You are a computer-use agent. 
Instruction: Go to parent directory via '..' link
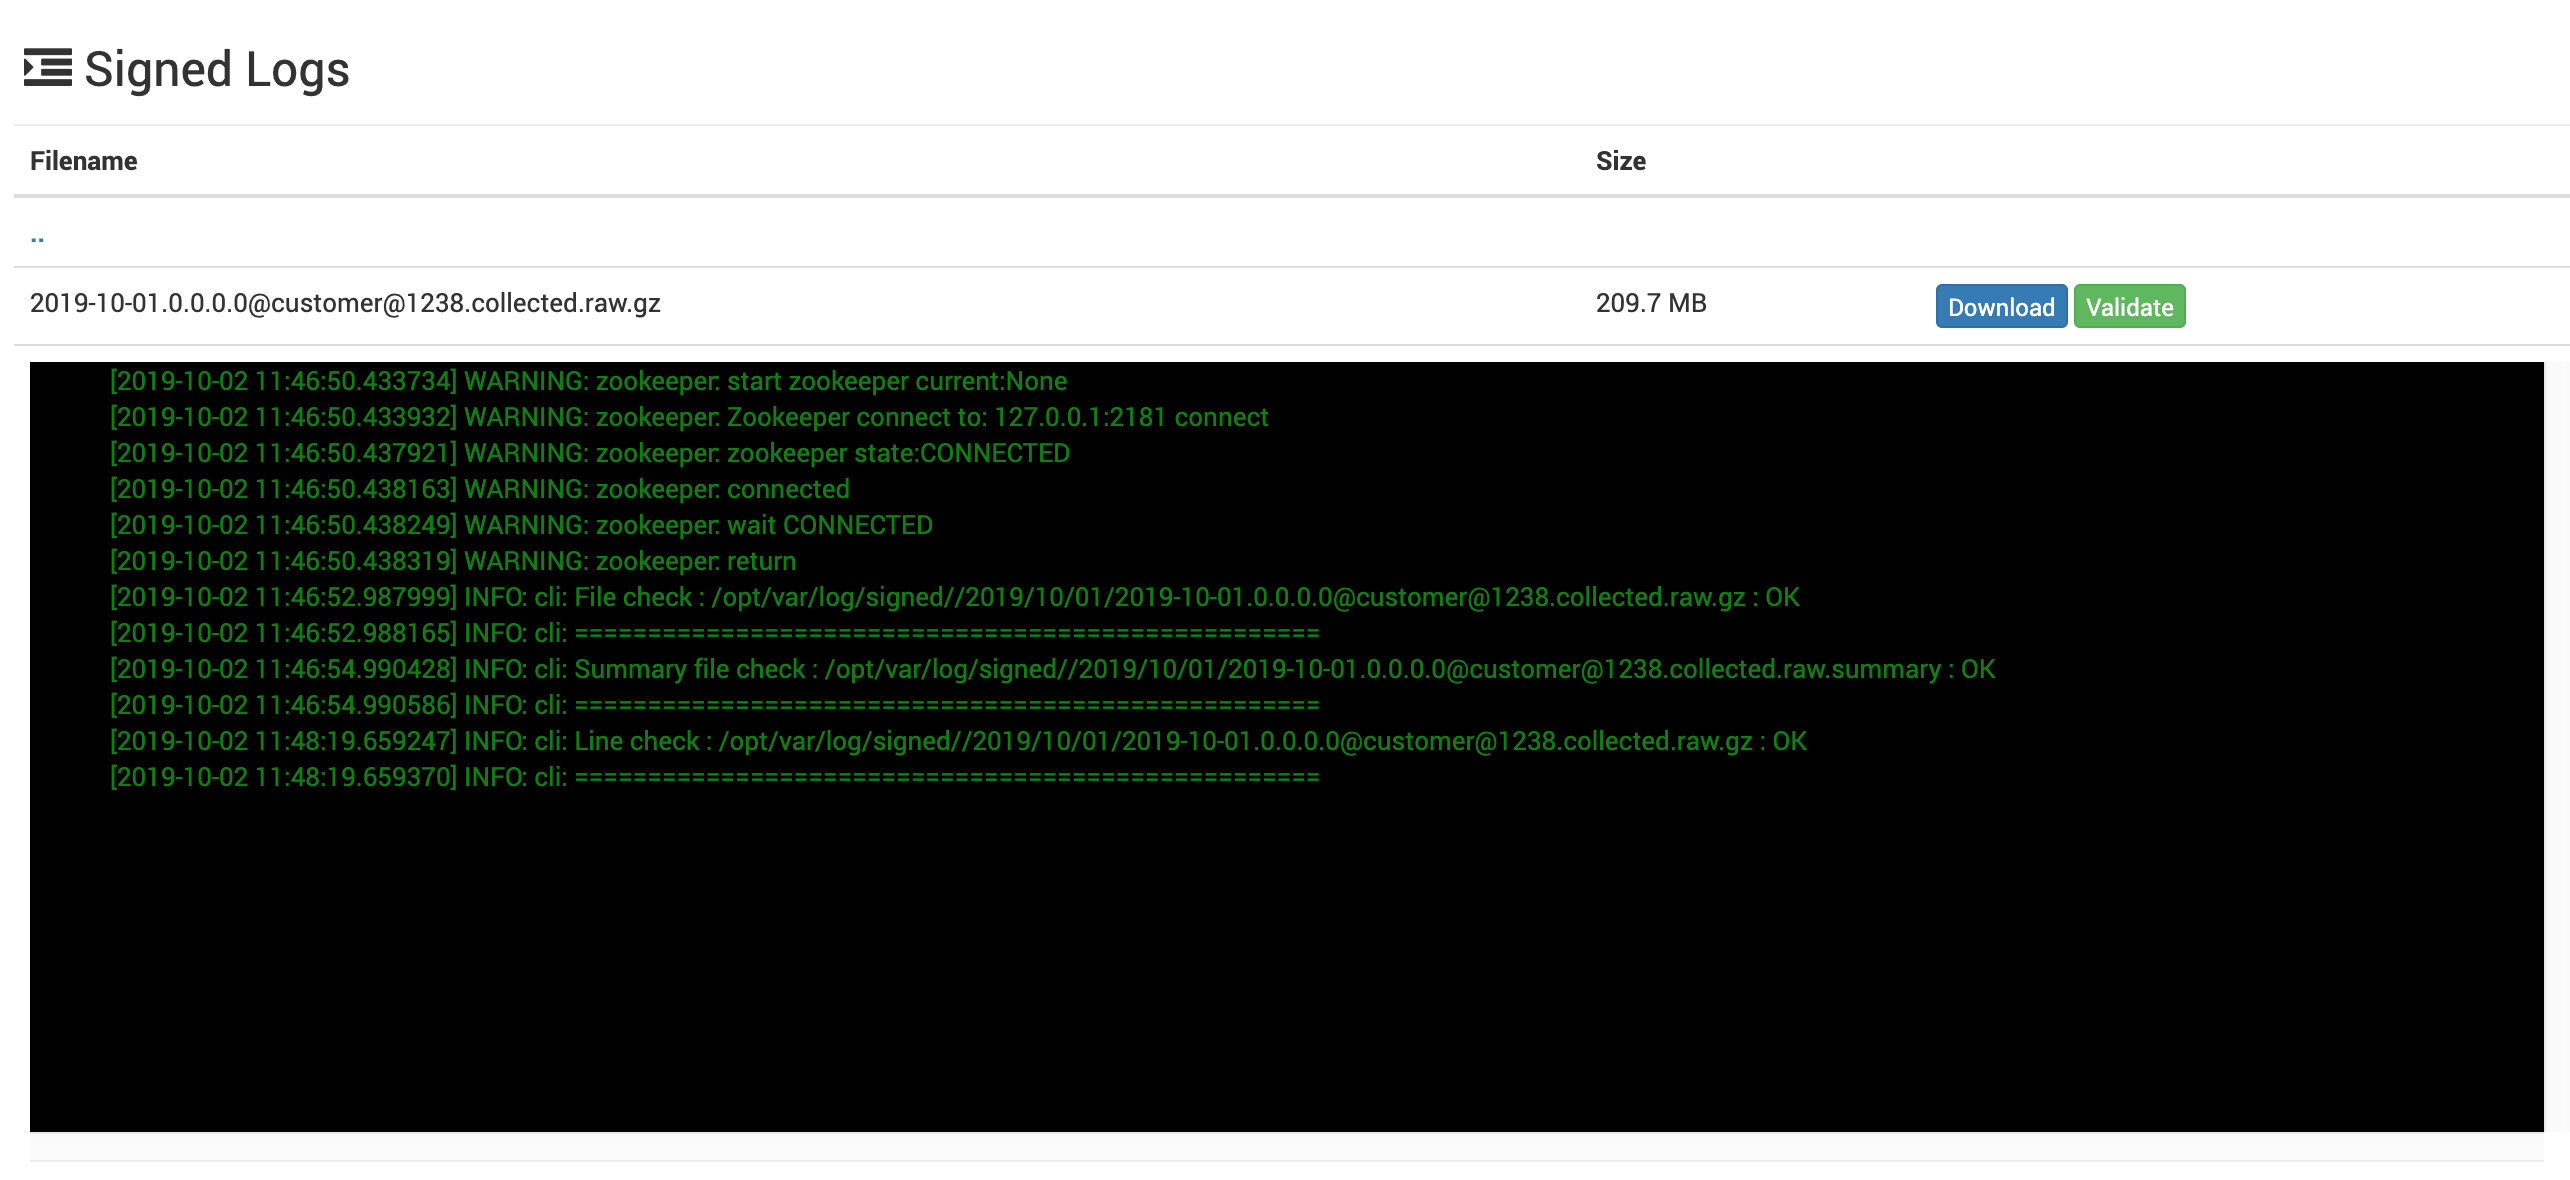tap(37, 237)
